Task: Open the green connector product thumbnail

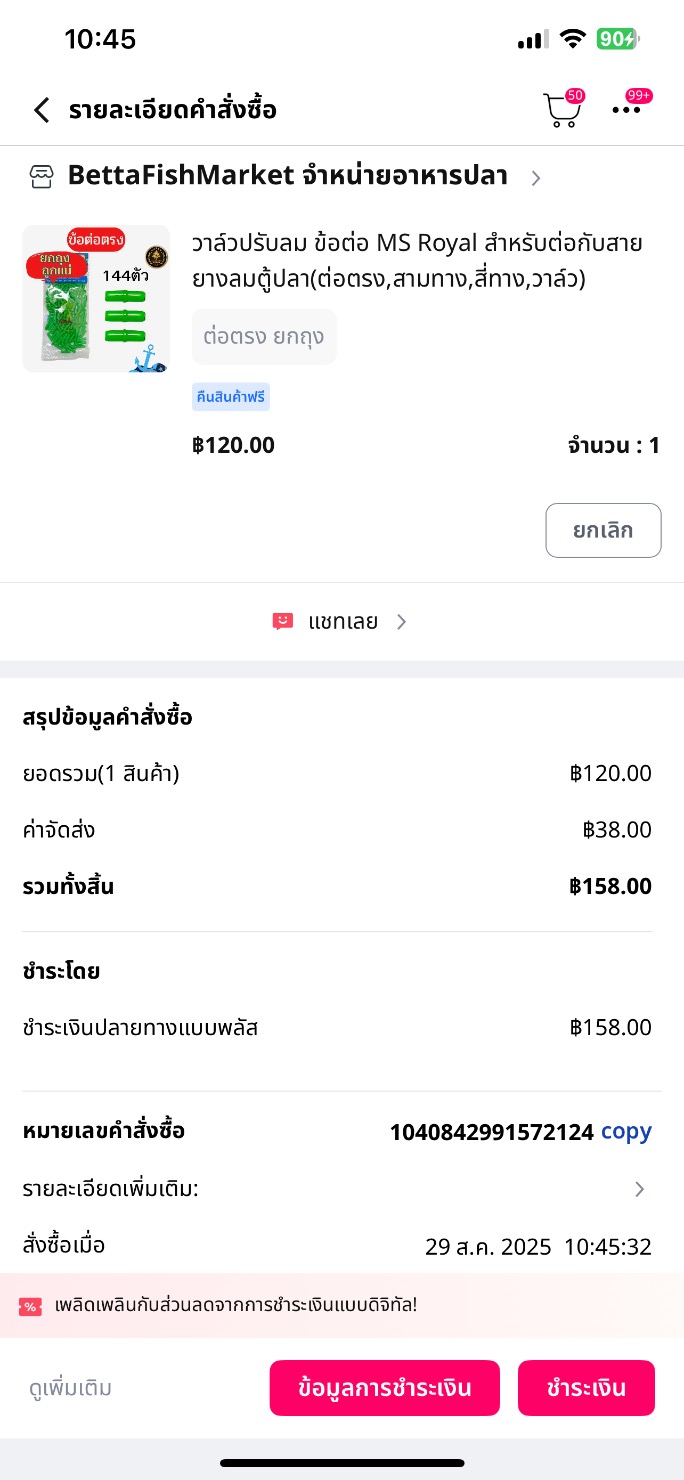Action: (x=96, y=299)
